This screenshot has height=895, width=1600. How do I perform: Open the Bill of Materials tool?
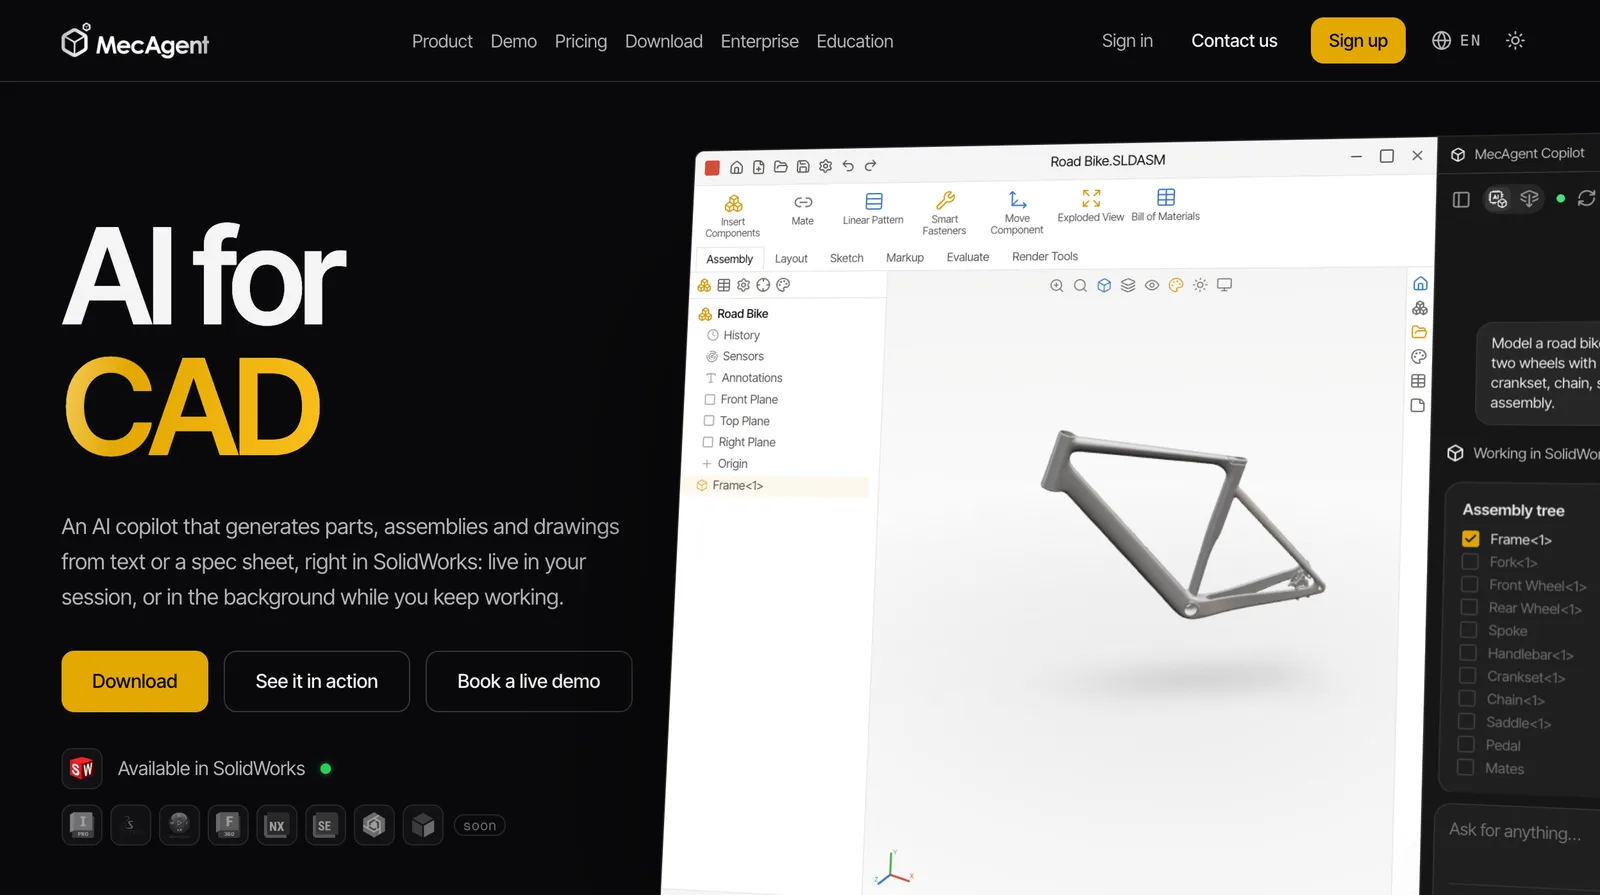click(x=1166, y=204)
